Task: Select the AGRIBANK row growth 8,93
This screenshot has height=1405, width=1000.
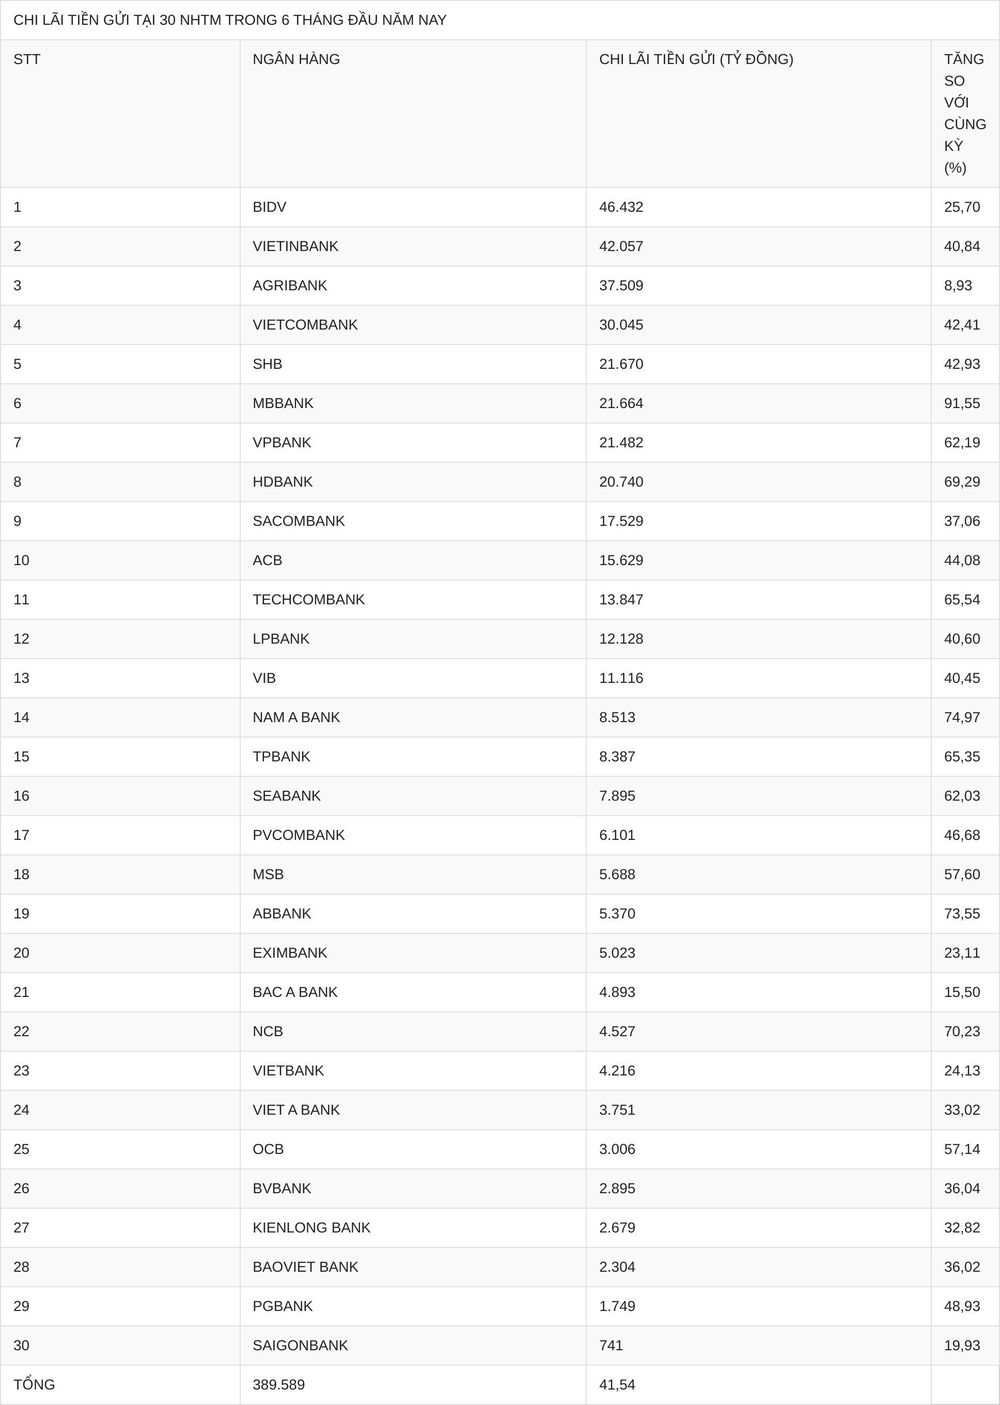Action: 958,285
